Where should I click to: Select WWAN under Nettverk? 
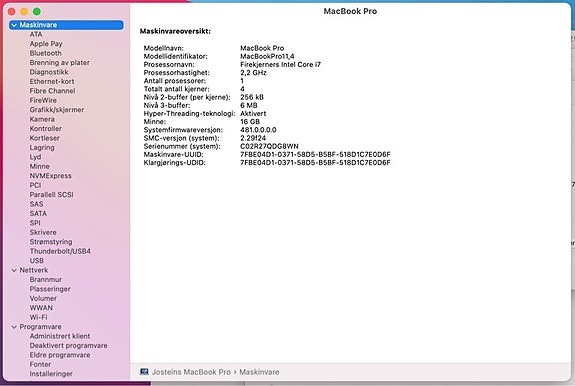(41, 308)
